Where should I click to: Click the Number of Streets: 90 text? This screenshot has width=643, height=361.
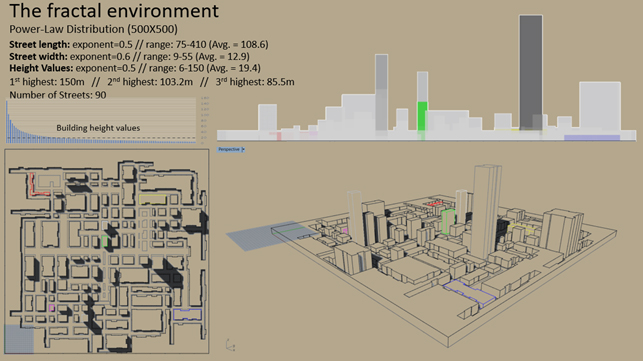[58, 95]
